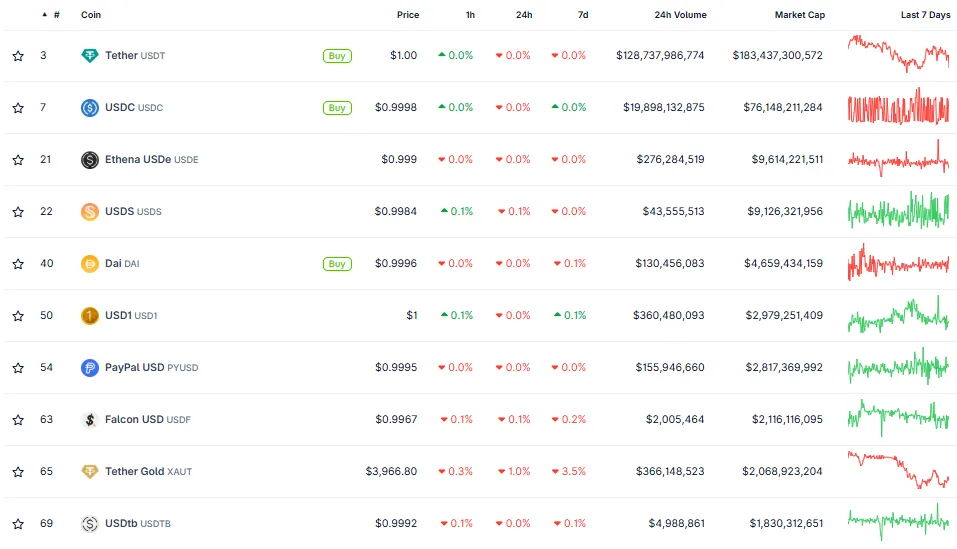Image resolution: width=957 pixels, height=549 pixels.
Task: Toggle the favorite star for USD1
Action: click(x=18, y=316)
